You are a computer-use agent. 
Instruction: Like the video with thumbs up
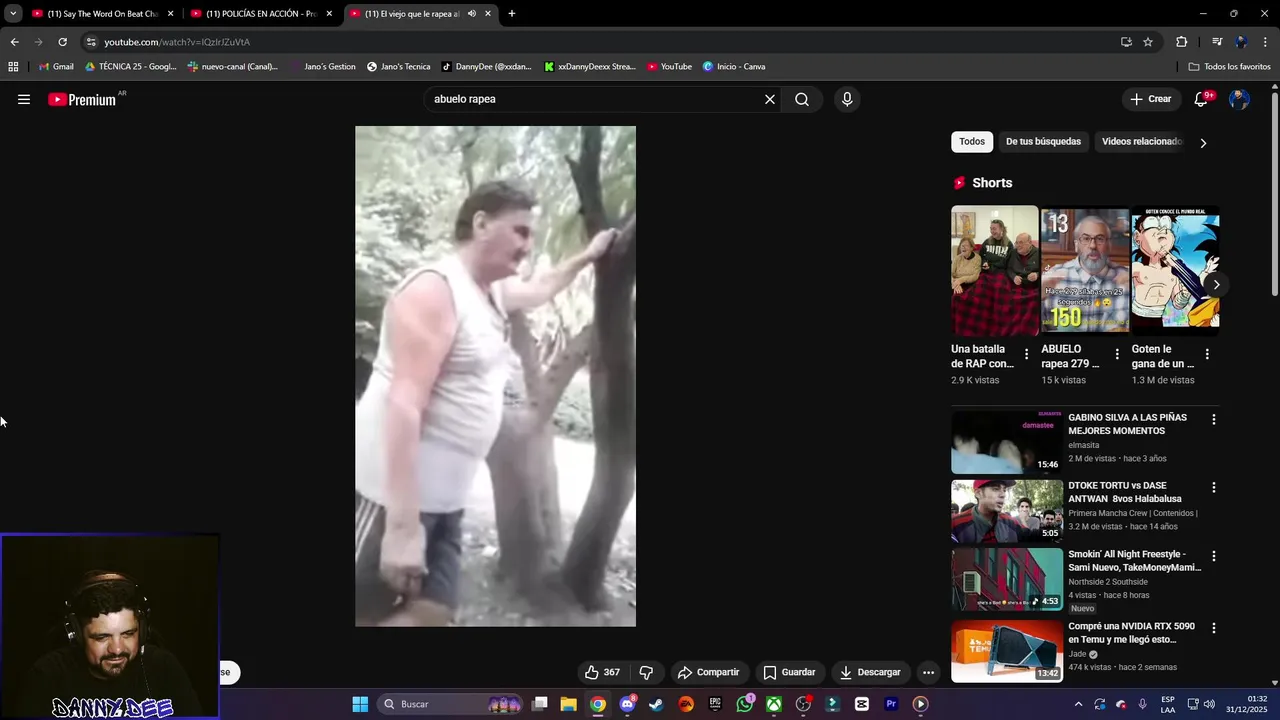(x=601, y=672)
